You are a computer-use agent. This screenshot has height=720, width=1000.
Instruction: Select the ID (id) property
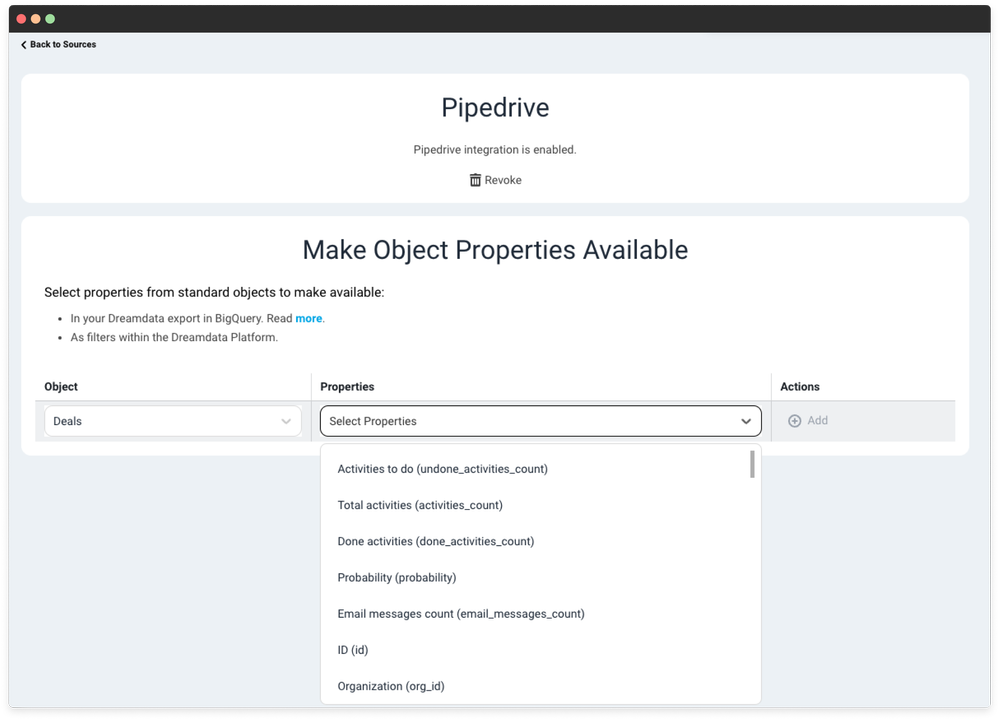pos(353,649)
